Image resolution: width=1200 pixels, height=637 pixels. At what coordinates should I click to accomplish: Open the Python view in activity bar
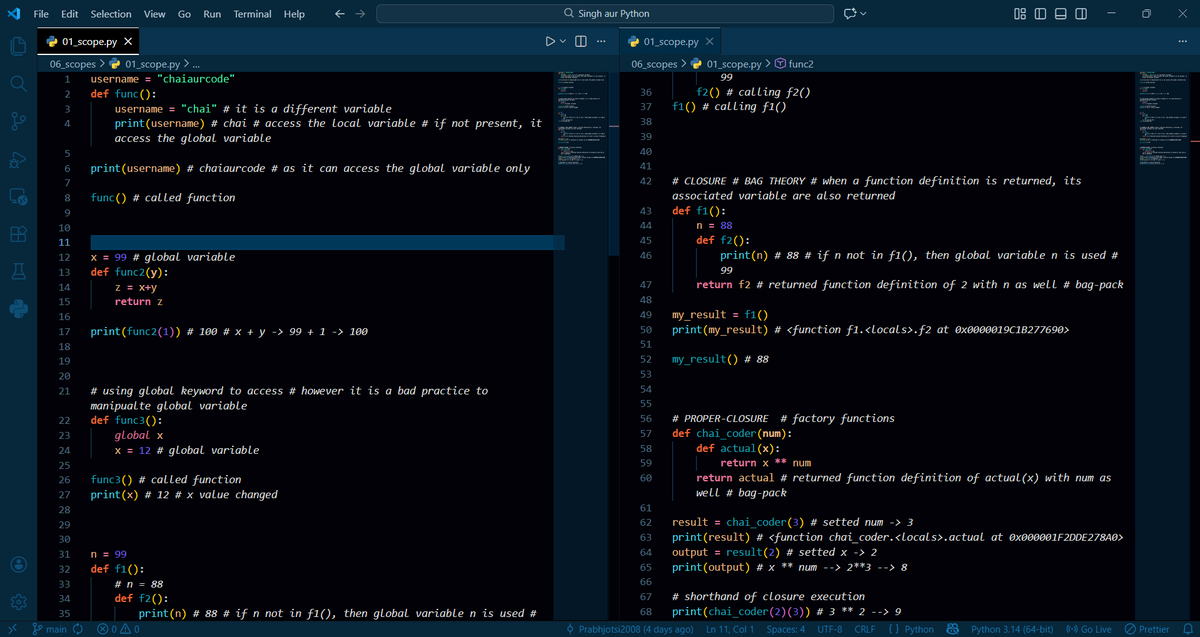click(18, 307)
